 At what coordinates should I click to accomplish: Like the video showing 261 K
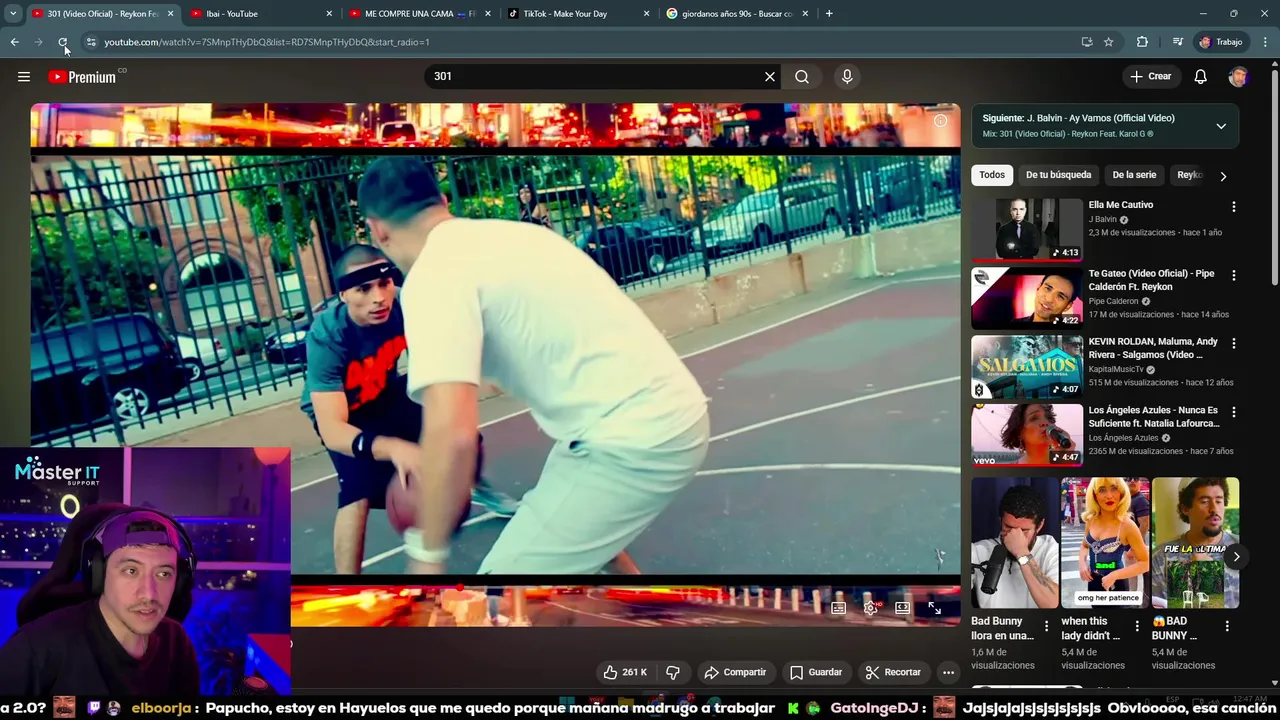click(624, 672)
